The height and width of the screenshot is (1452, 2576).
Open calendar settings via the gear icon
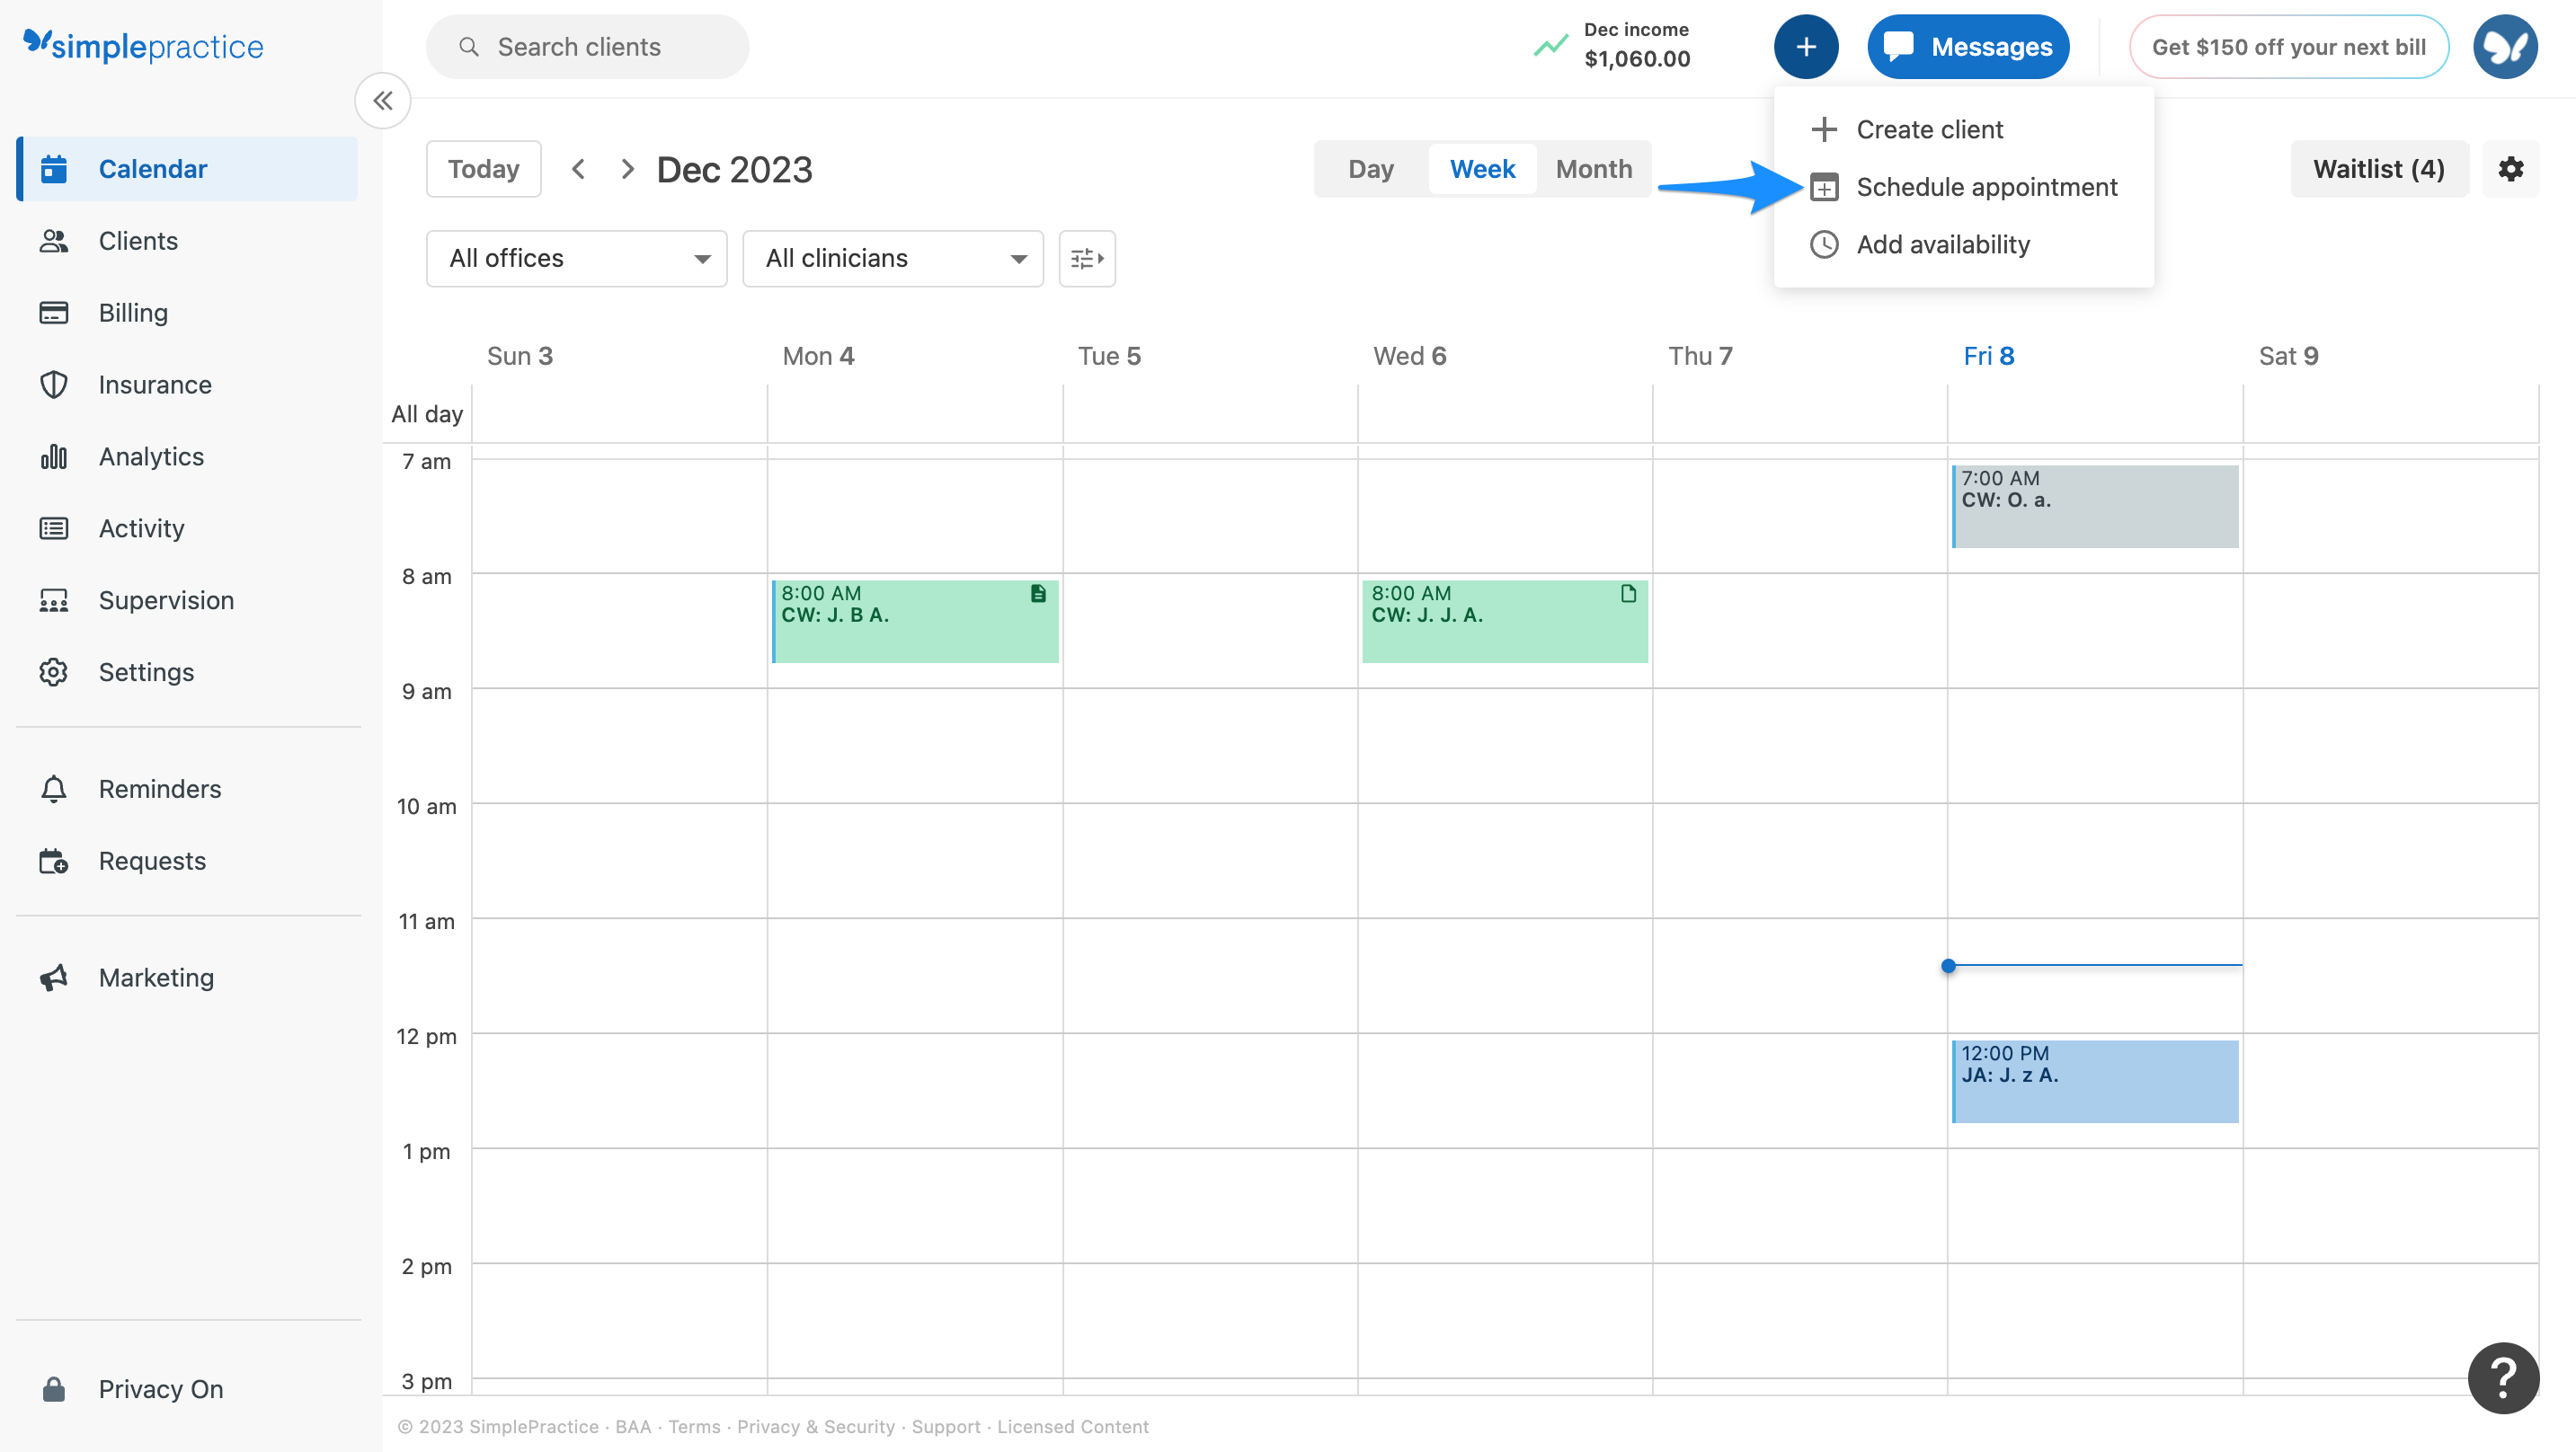[x=2510, y=168]
